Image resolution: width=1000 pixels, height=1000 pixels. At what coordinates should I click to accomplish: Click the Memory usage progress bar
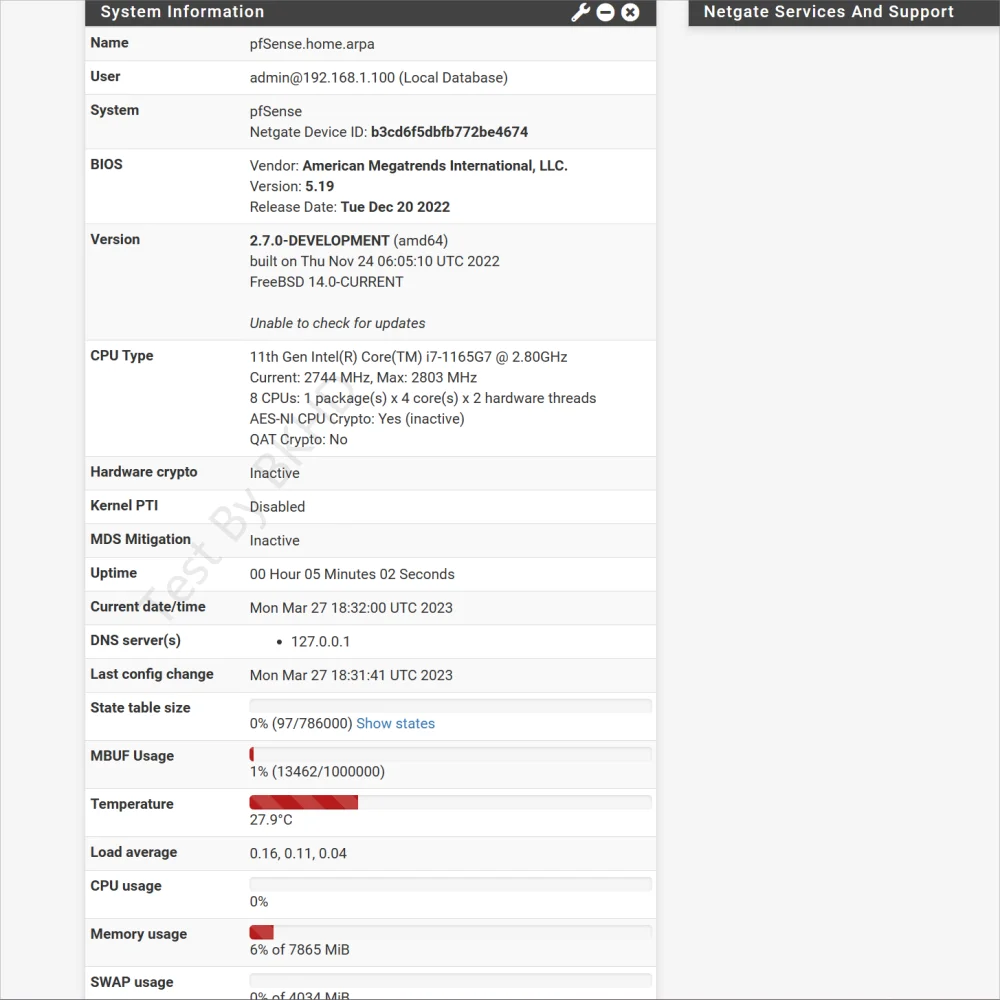450,932
